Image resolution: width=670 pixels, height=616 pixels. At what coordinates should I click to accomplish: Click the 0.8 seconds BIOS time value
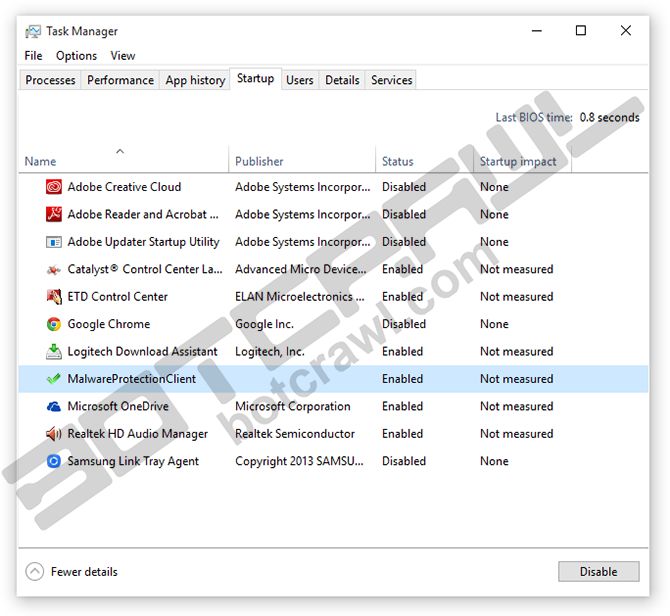coord(609,117)
